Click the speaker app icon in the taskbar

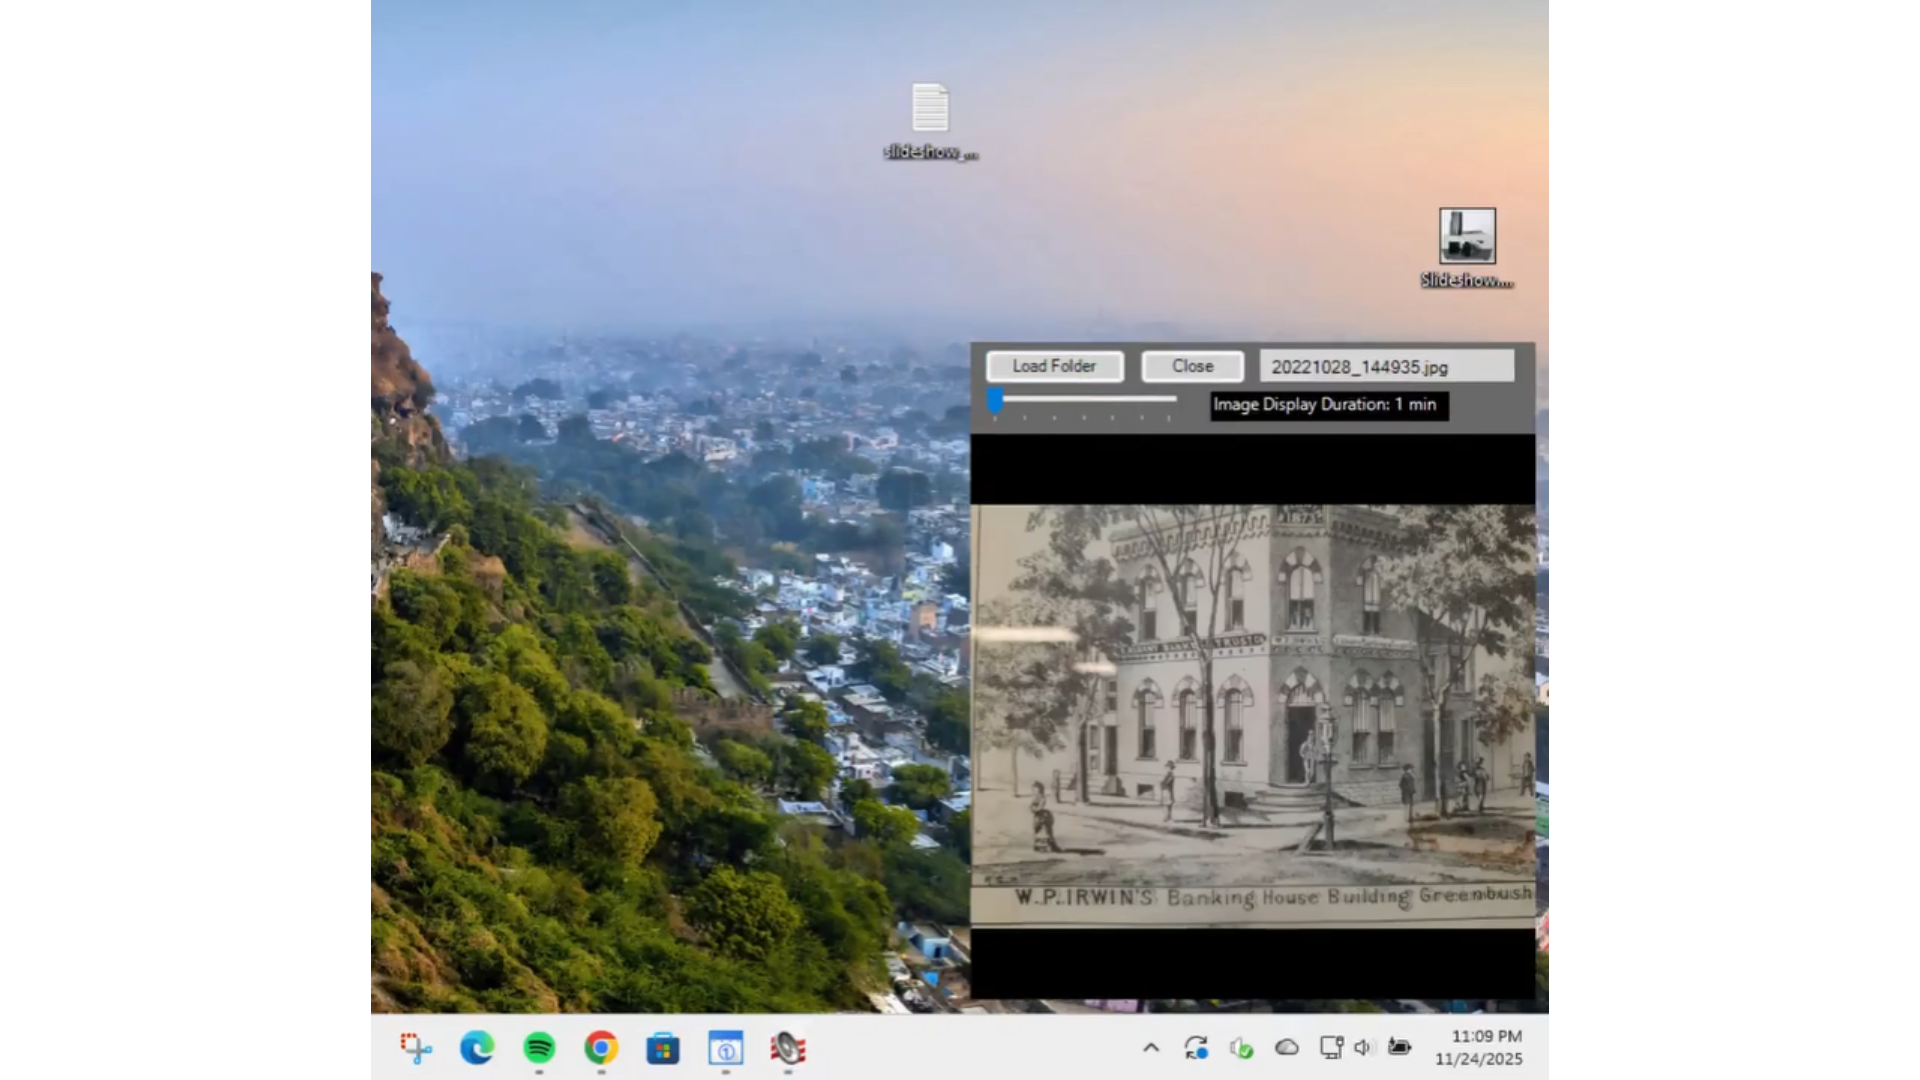pyautogui.click(x=788, y=1048)
